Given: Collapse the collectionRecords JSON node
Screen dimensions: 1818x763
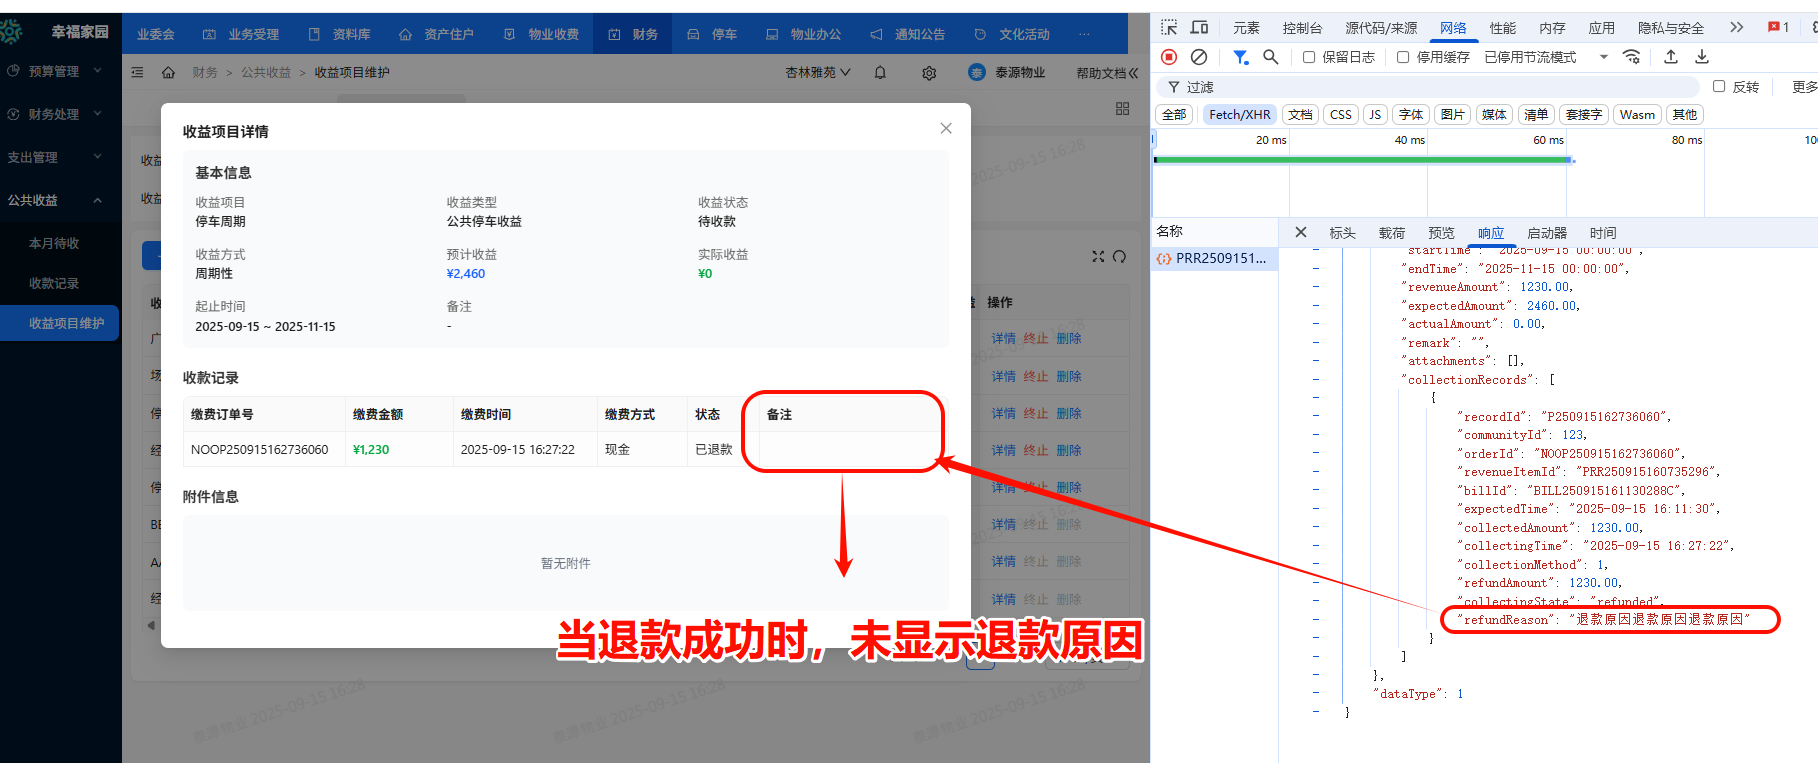Looking at the screenshot, I should point(1316,380).
